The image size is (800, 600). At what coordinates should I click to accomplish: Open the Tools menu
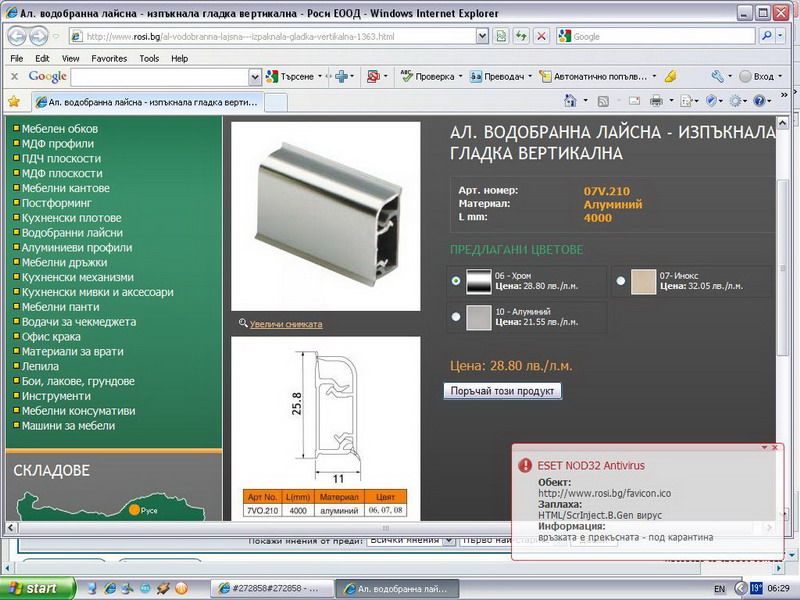tap(149, 58)
